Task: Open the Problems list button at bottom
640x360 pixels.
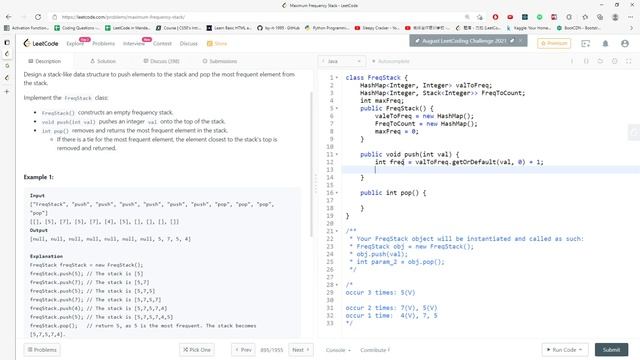Action: pyautogui.click(x=42, y=350)
